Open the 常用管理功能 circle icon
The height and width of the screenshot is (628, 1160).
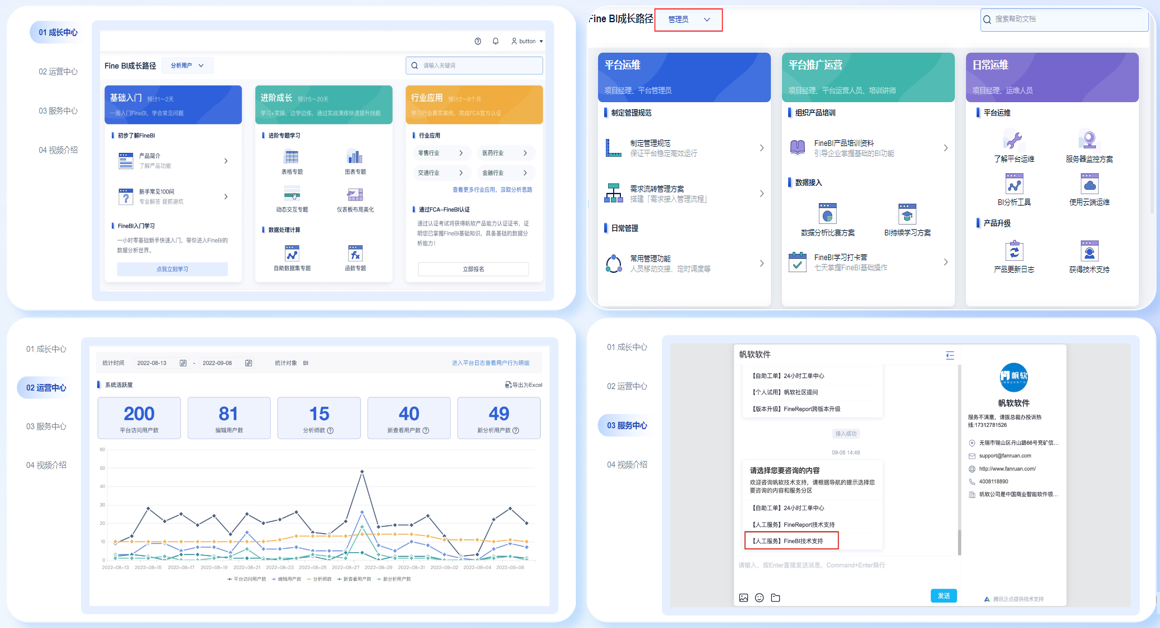(613, 263)
